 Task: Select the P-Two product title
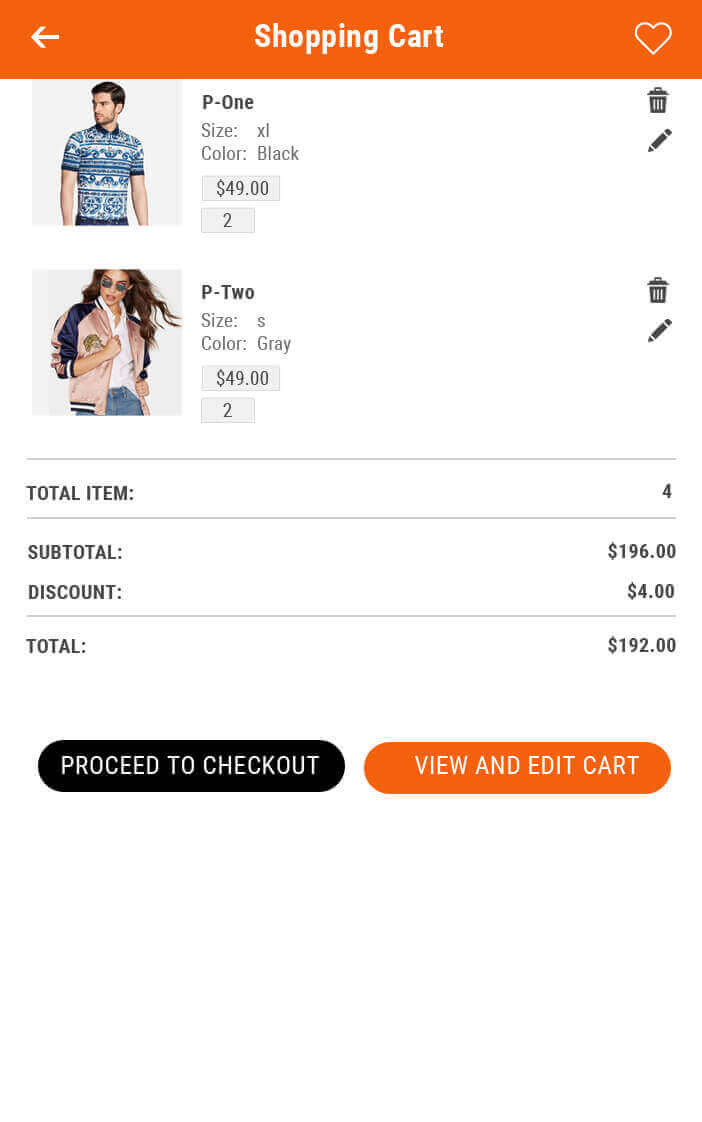pyautogui.click(x=228, y=292)
